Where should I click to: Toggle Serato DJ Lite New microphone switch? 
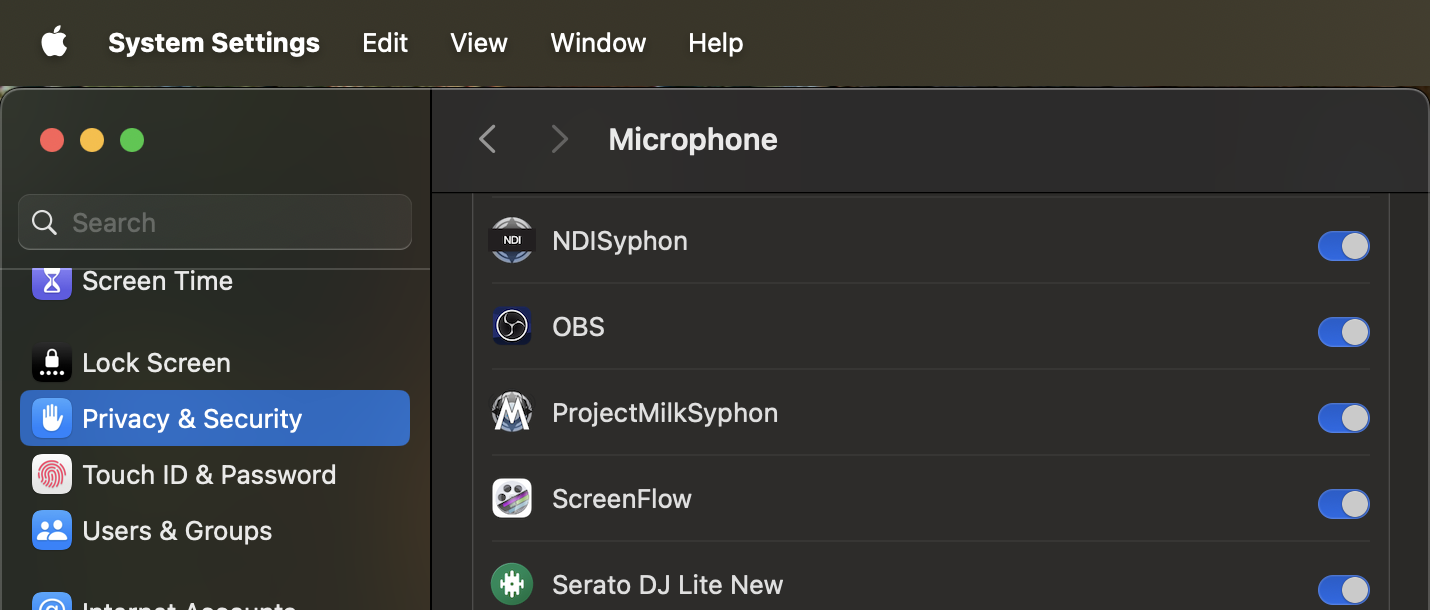pos(1343,590)
